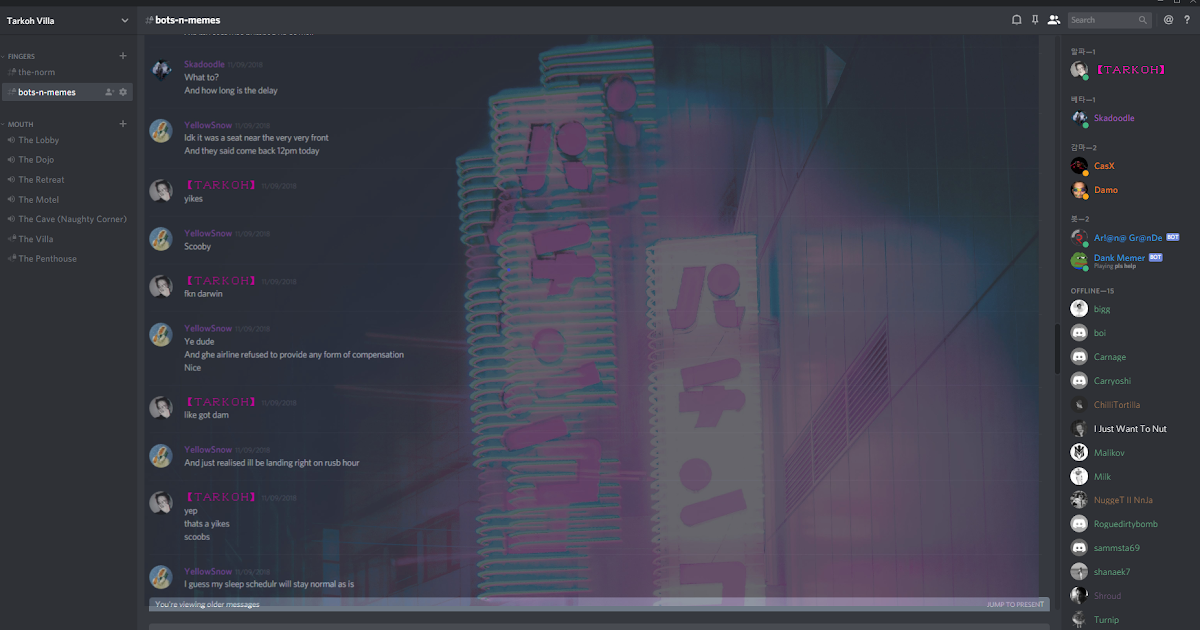Open pinned messages pin icon
This screenshot has height=630, width=1200.
click(1035, 19)
